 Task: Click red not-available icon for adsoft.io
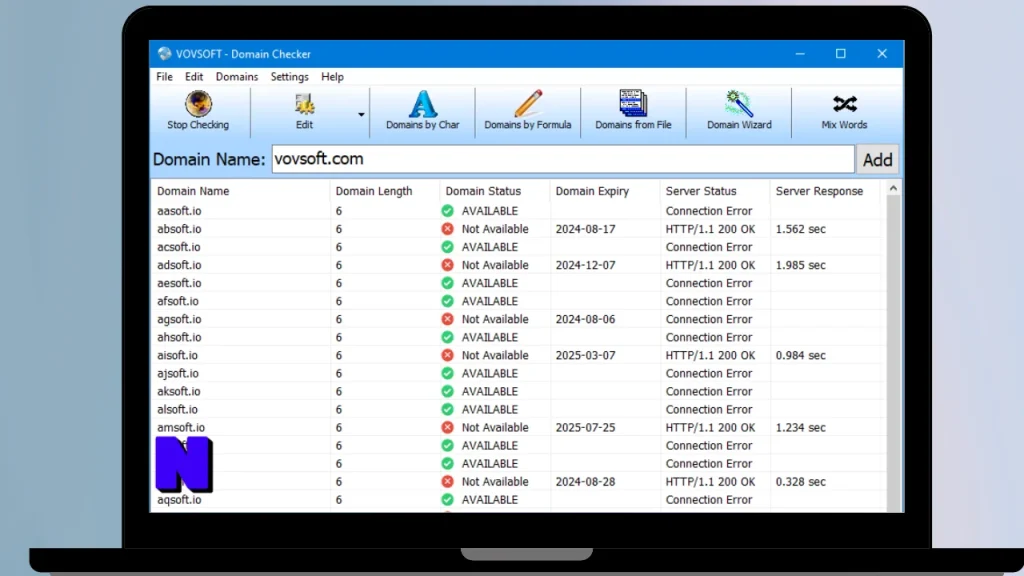click(x=447, y=264)
